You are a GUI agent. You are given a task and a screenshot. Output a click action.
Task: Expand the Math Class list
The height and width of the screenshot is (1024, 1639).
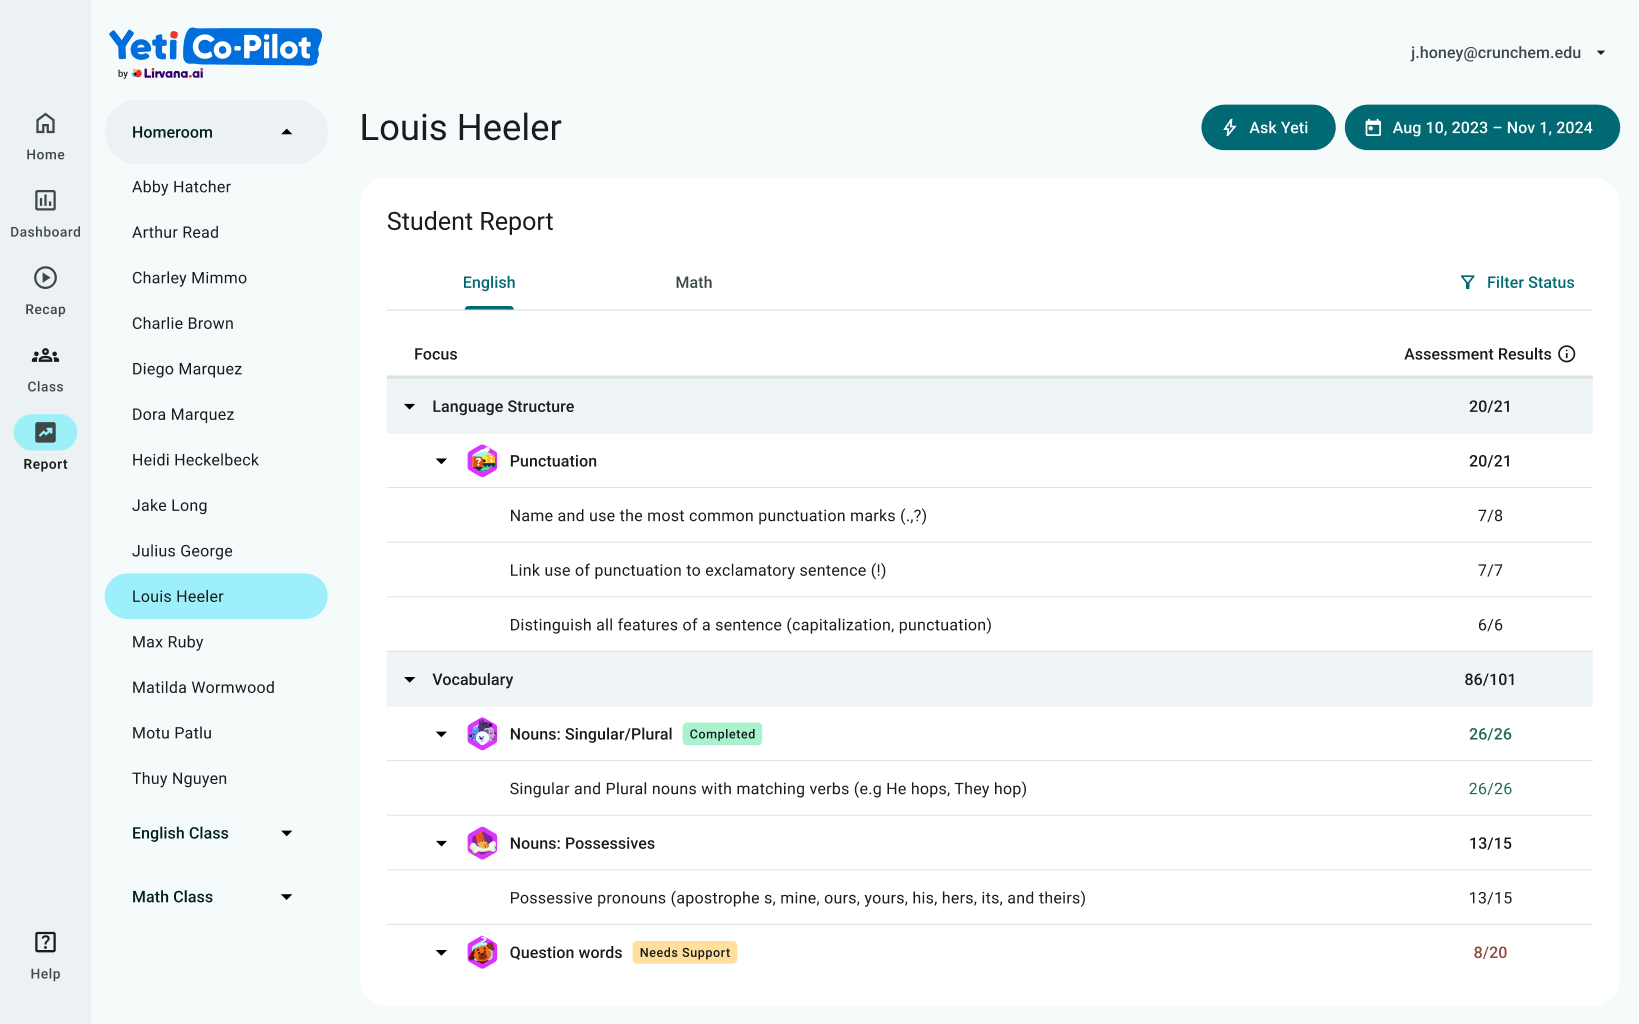(287, 897)
